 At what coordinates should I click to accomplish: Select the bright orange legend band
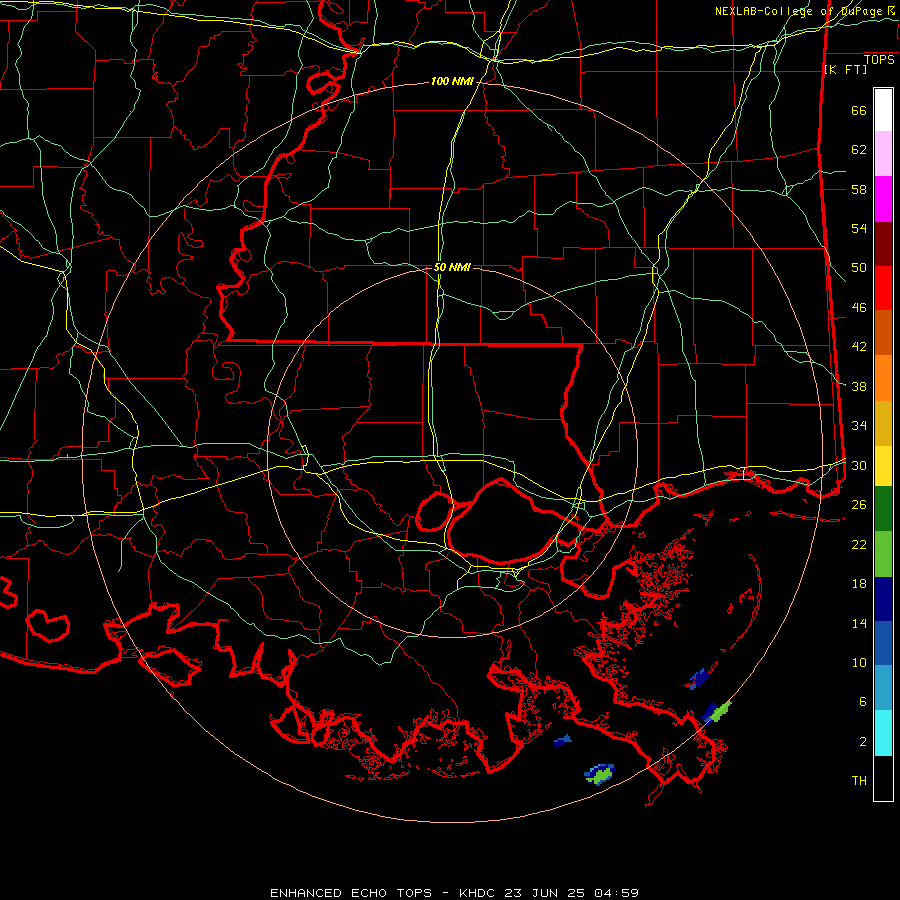click(883, 378)
